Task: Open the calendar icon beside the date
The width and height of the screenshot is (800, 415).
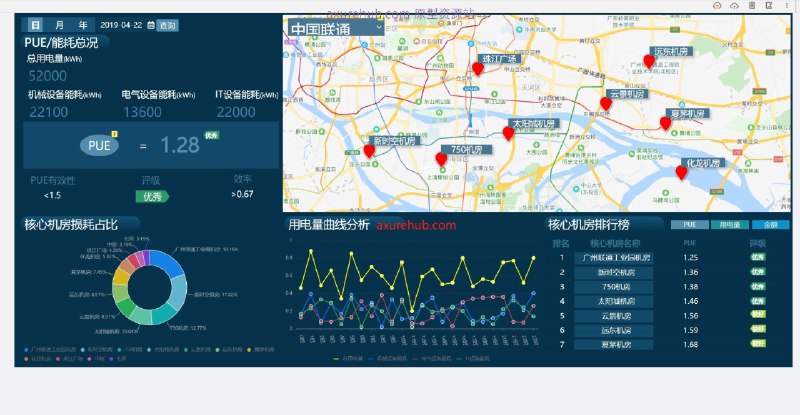Action: [151, 25]
